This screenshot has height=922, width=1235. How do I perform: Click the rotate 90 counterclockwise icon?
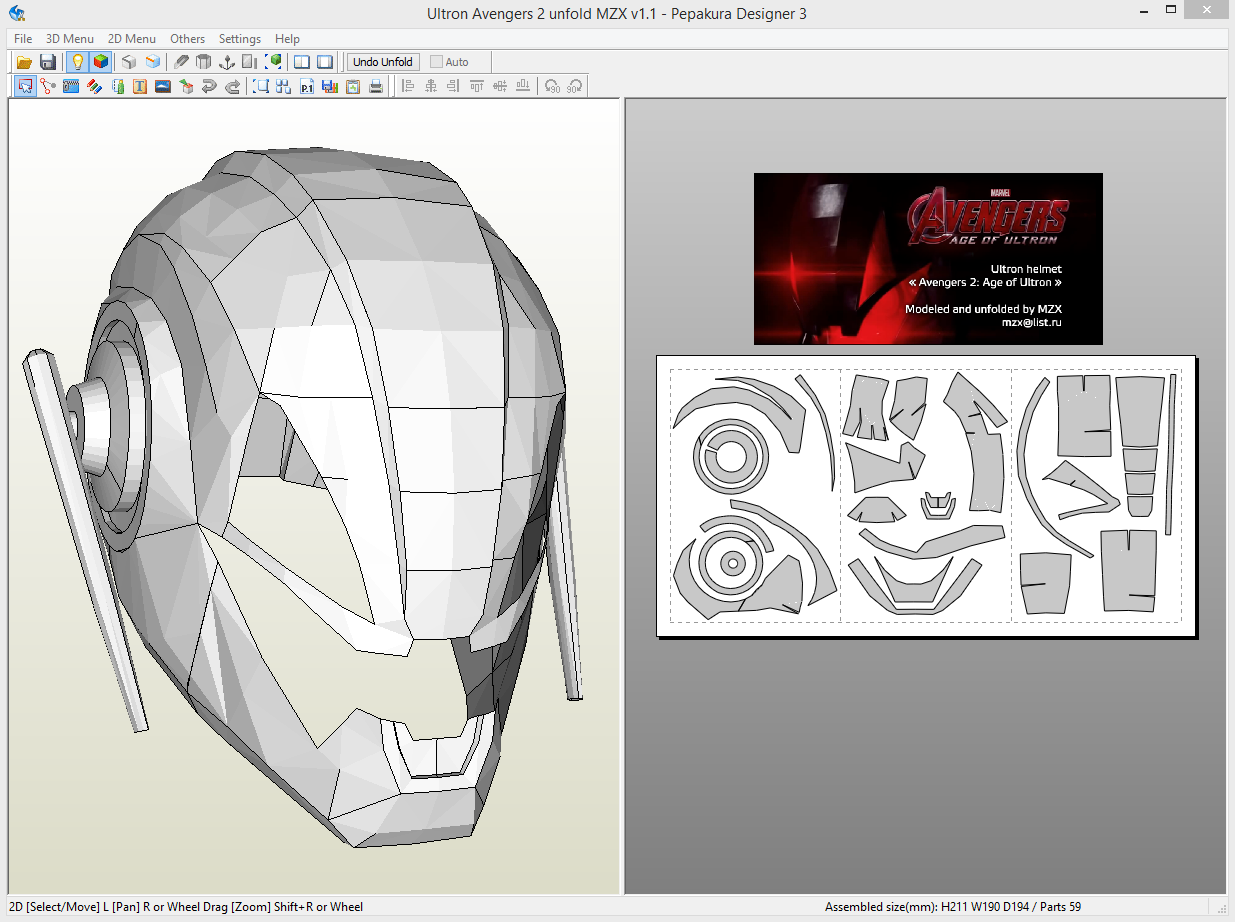[552, 86]
